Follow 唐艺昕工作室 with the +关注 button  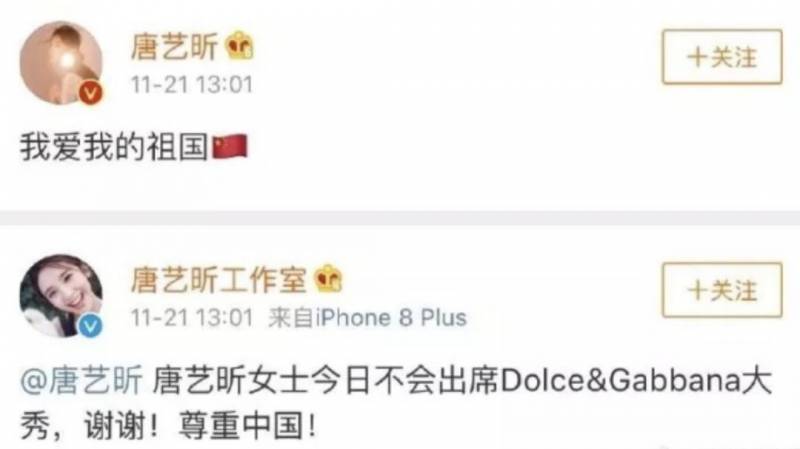(x=722, y=290)
